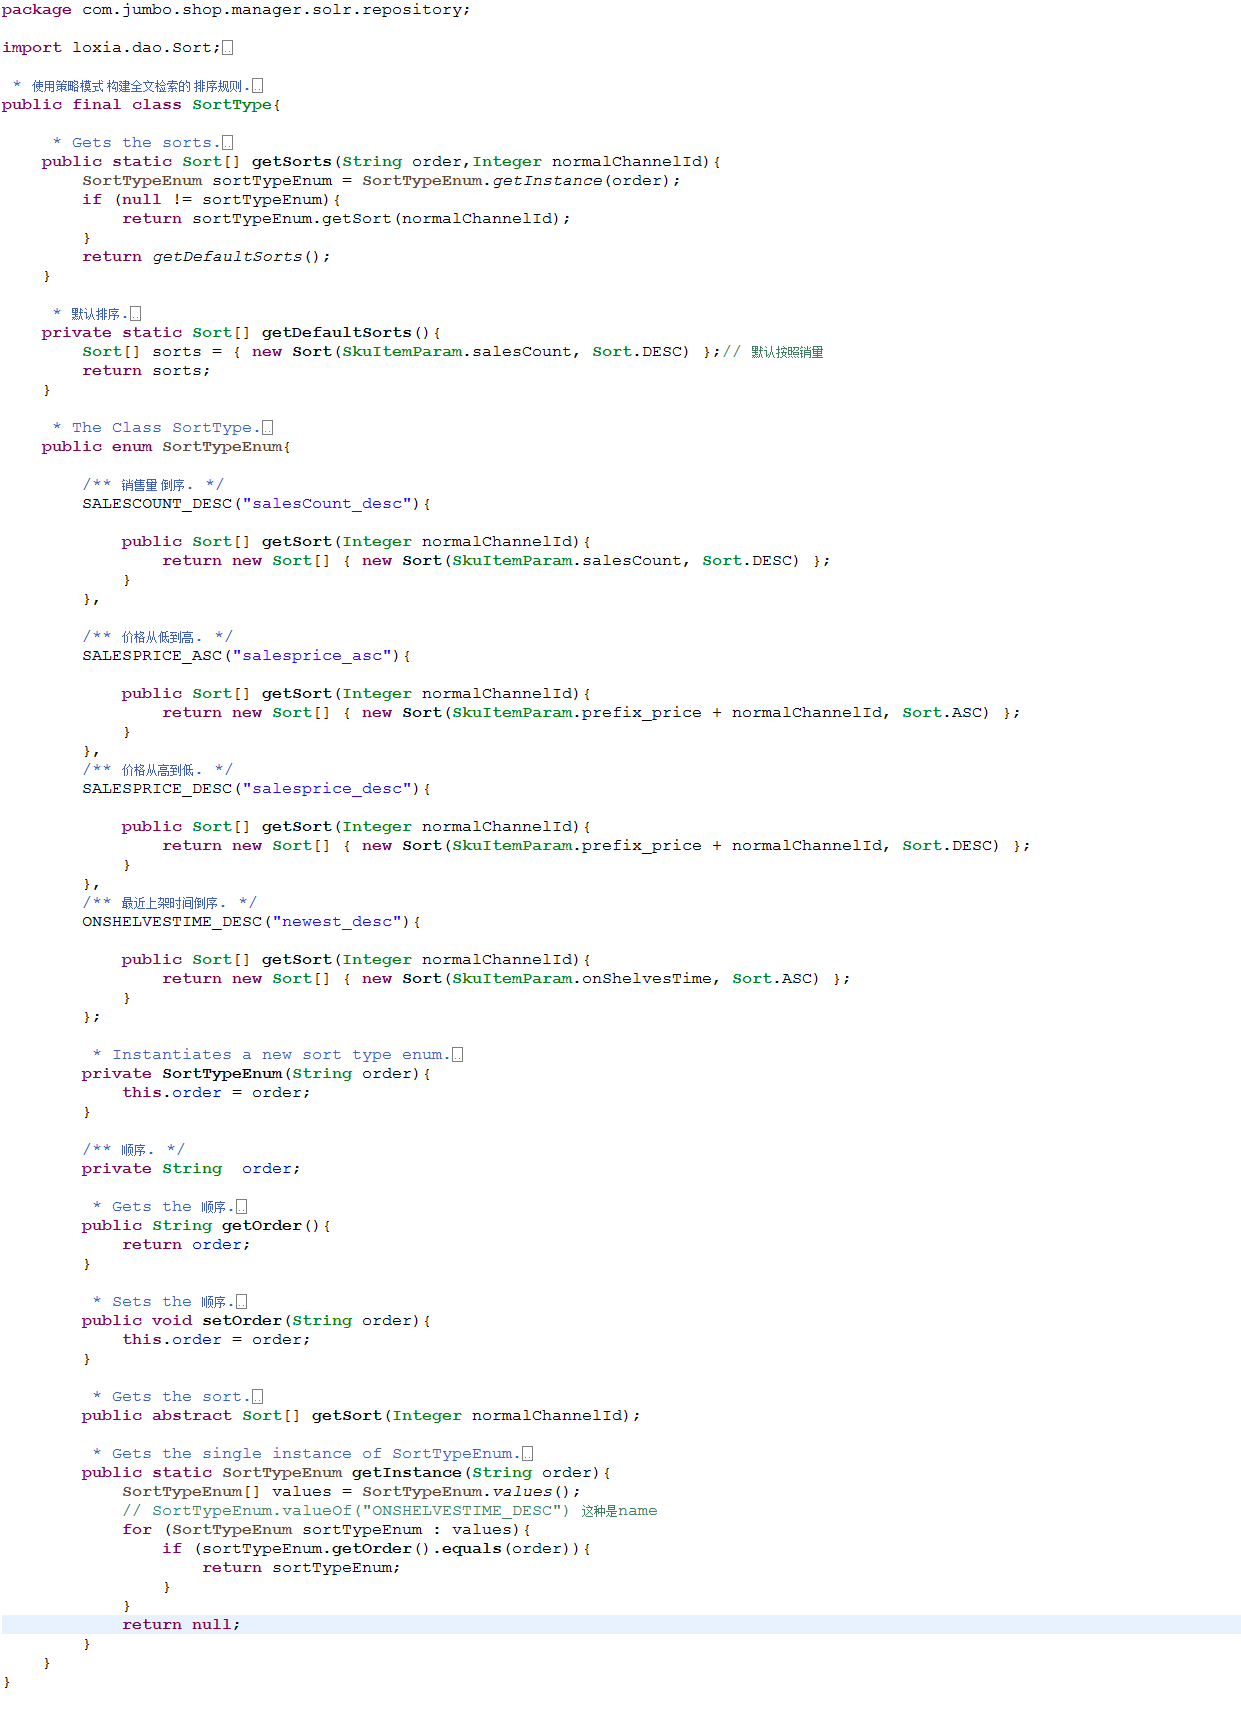1241x1709 pixels.
Task: Click abstract getSort method declaration
Action: [361, 1416]
